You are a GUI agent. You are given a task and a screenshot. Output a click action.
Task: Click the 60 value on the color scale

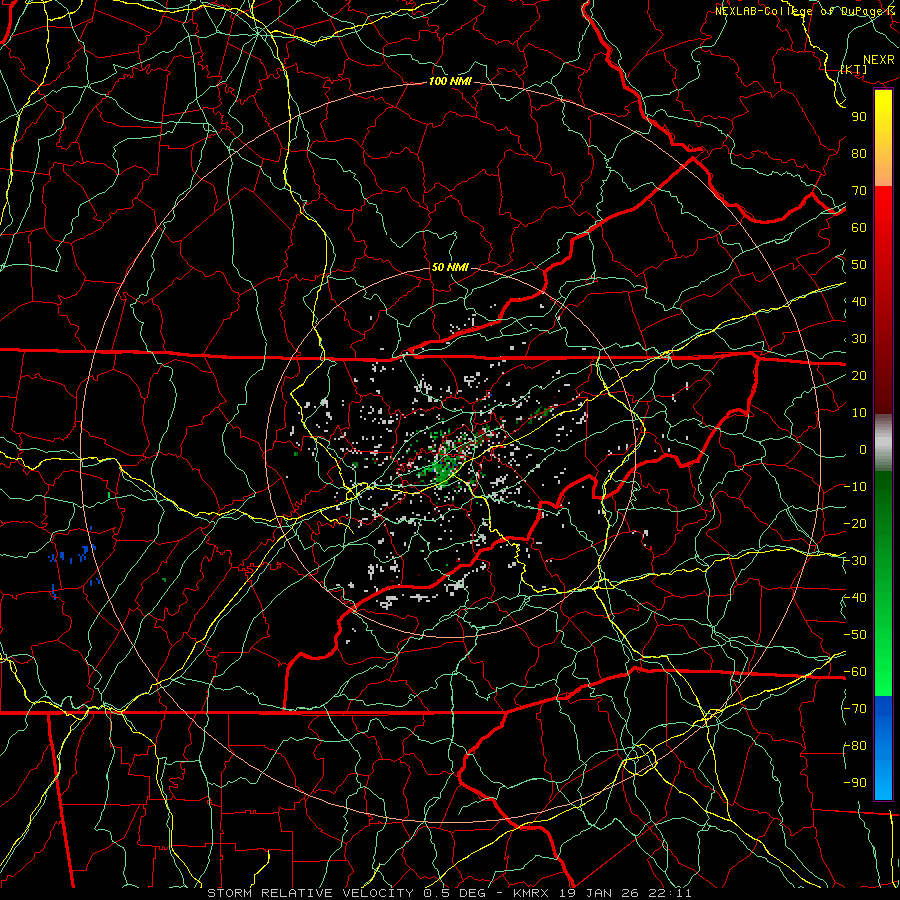(859, 228)
